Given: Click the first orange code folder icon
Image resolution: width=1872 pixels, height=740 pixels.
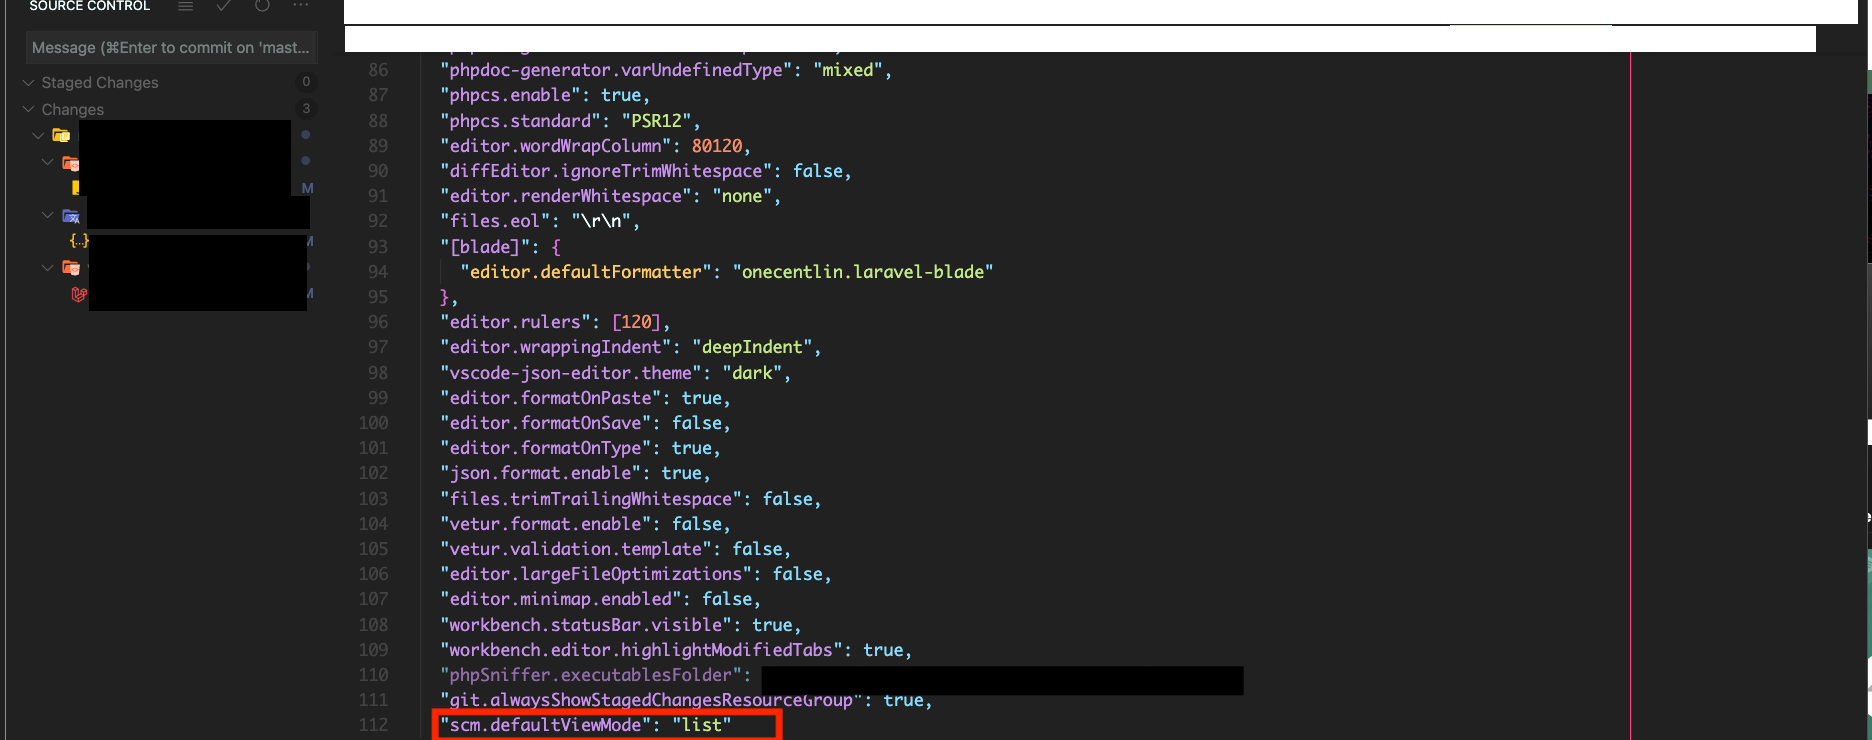Looking at the screenshot, I should 71,163.
